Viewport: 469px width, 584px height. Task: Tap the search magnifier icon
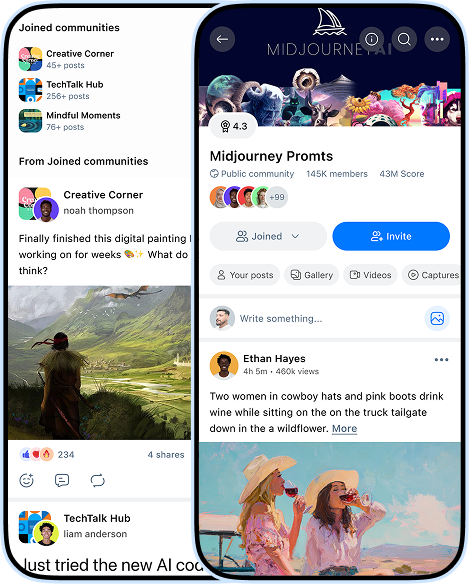404,39
